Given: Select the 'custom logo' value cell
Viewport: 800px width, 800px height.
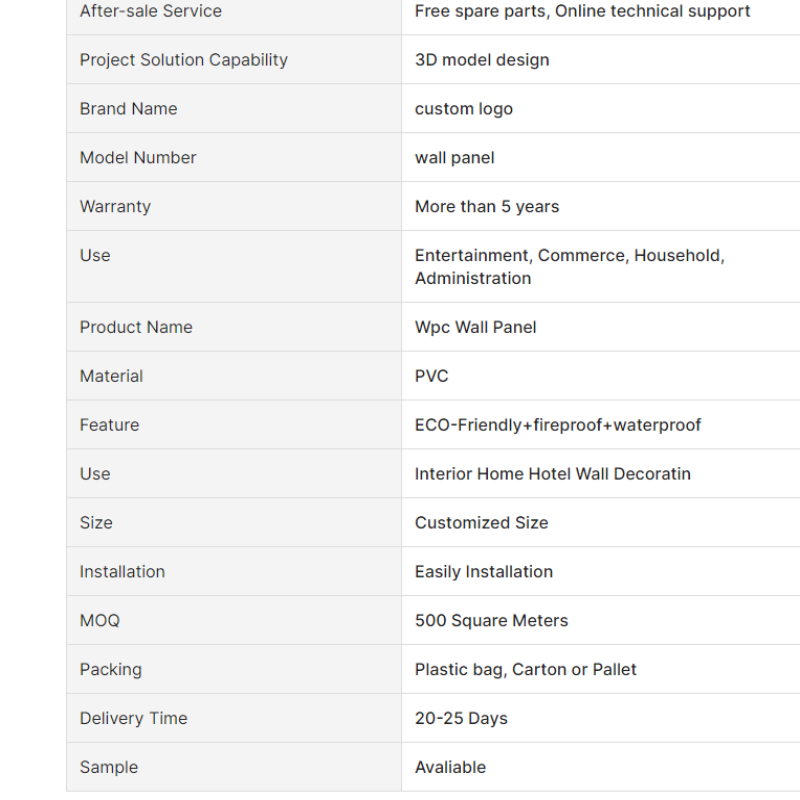Looking at the screenshot, I should 601,109.
